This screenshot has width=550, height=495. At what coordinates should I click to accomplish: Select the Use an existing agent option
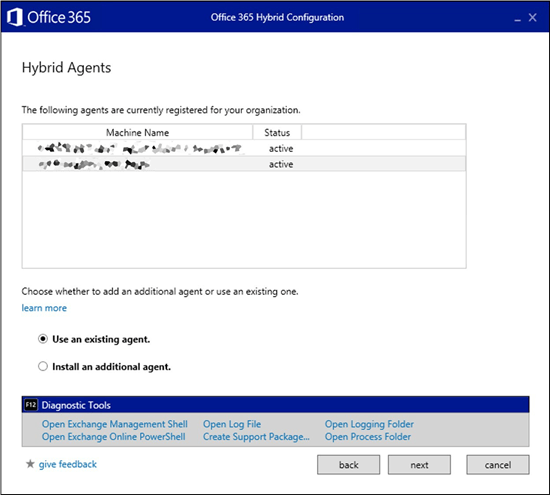coord(43,339)
